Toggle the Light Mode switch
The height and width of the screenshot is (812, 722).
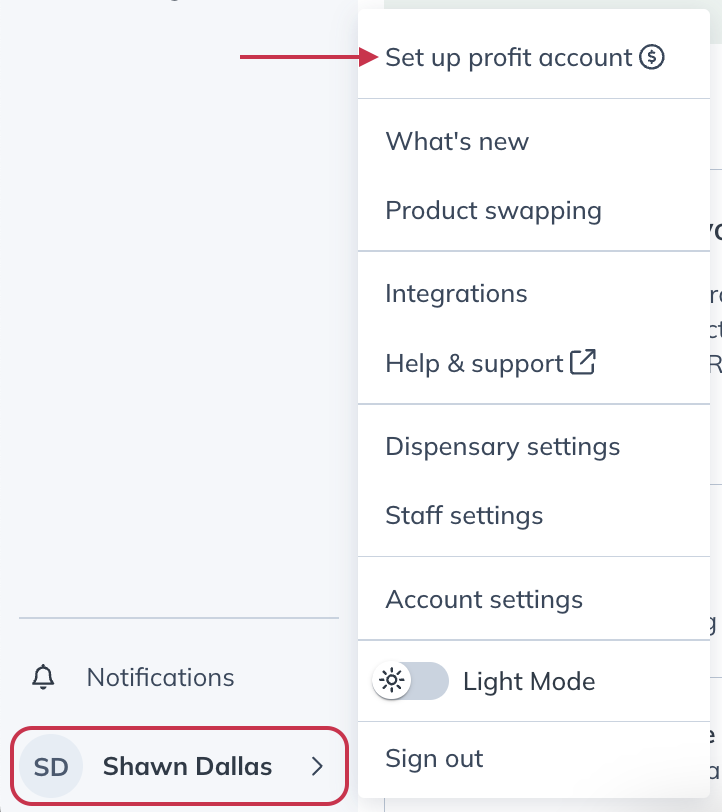coord(411,680)
